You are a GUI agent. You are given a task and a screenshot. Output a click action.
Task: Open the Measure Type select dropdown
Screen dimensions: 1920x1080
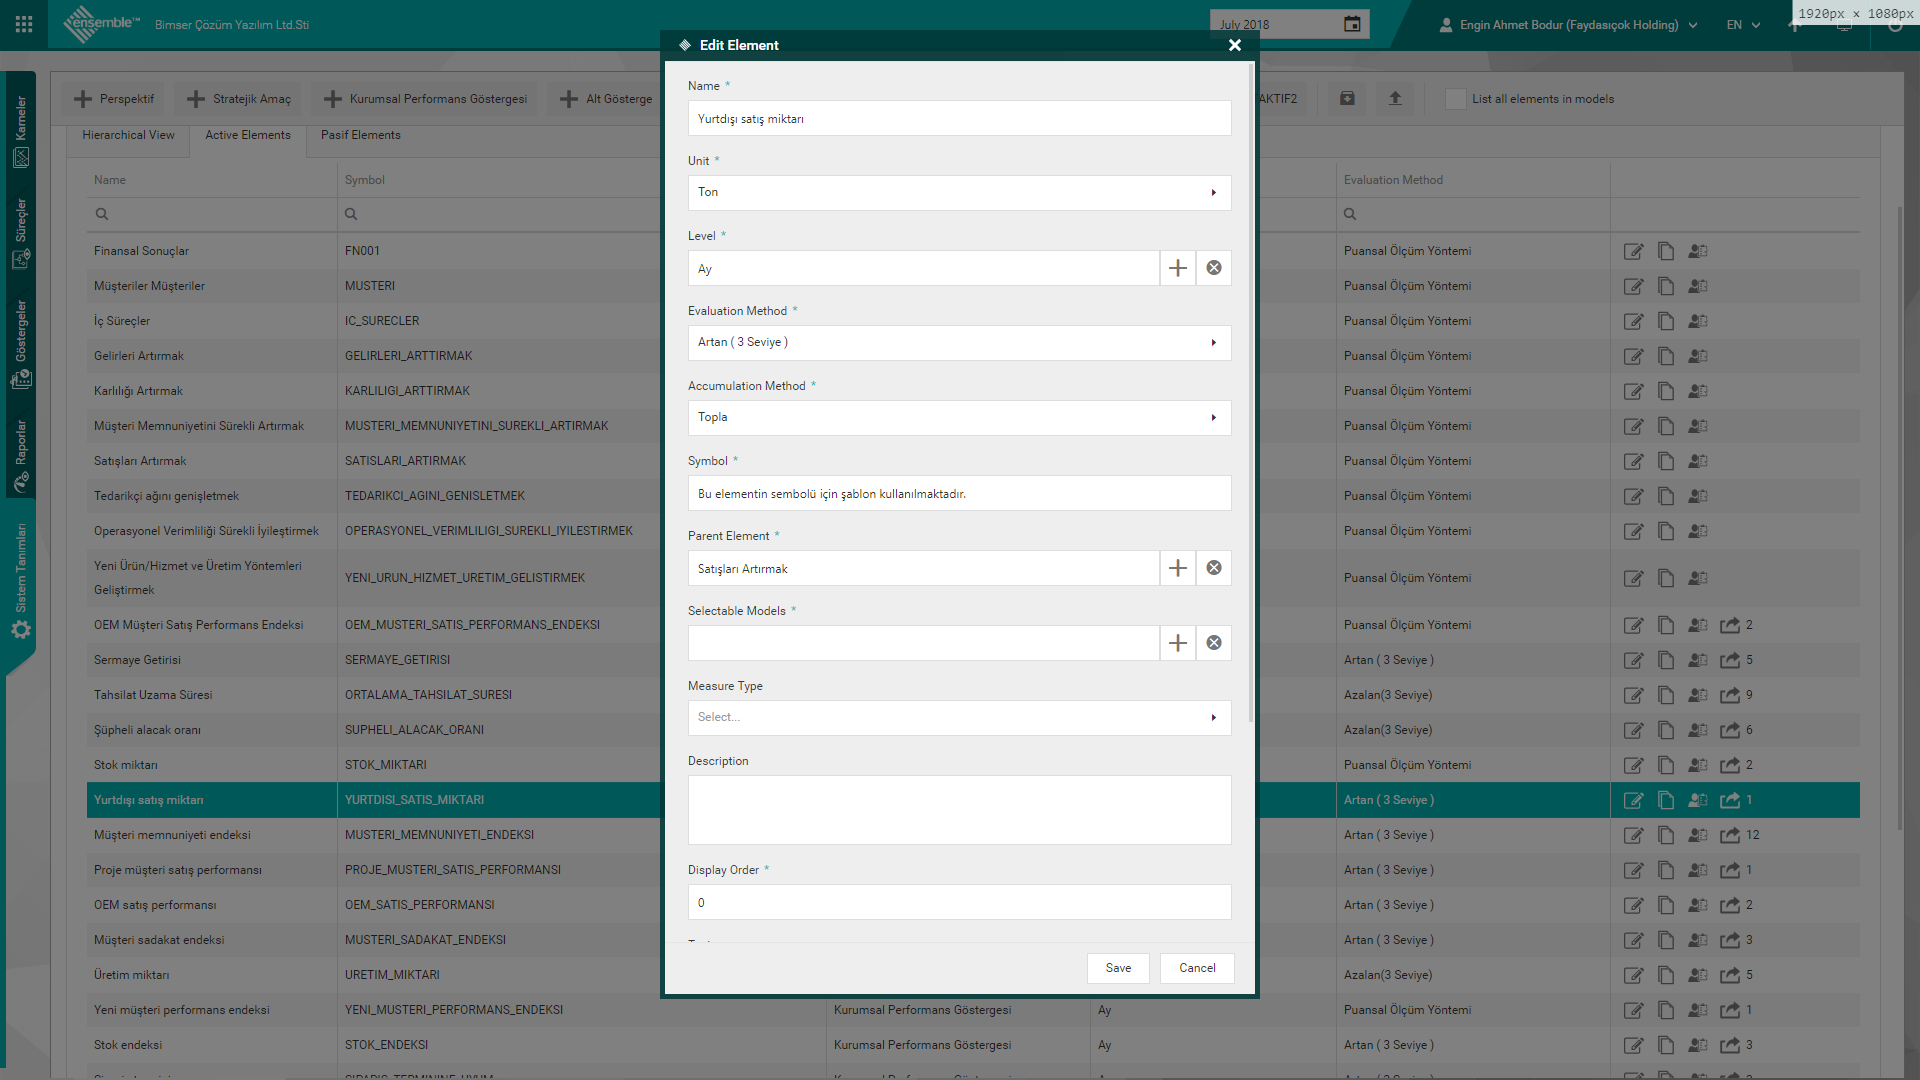point(959,718)
